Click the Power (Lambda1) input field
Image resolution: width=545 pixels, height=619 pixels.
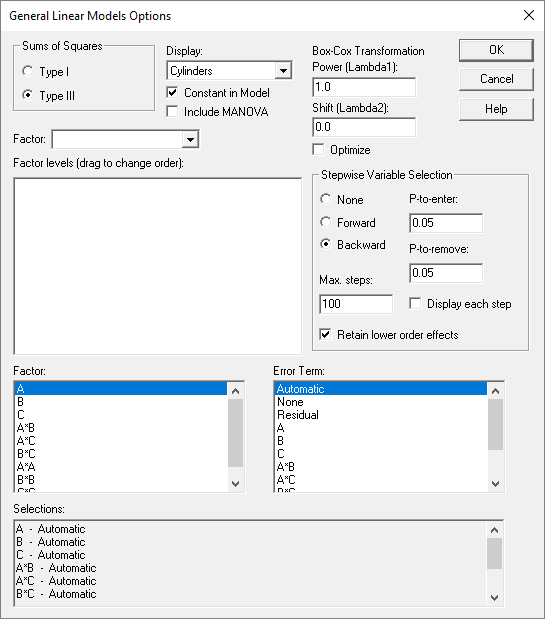pos(364,87)
